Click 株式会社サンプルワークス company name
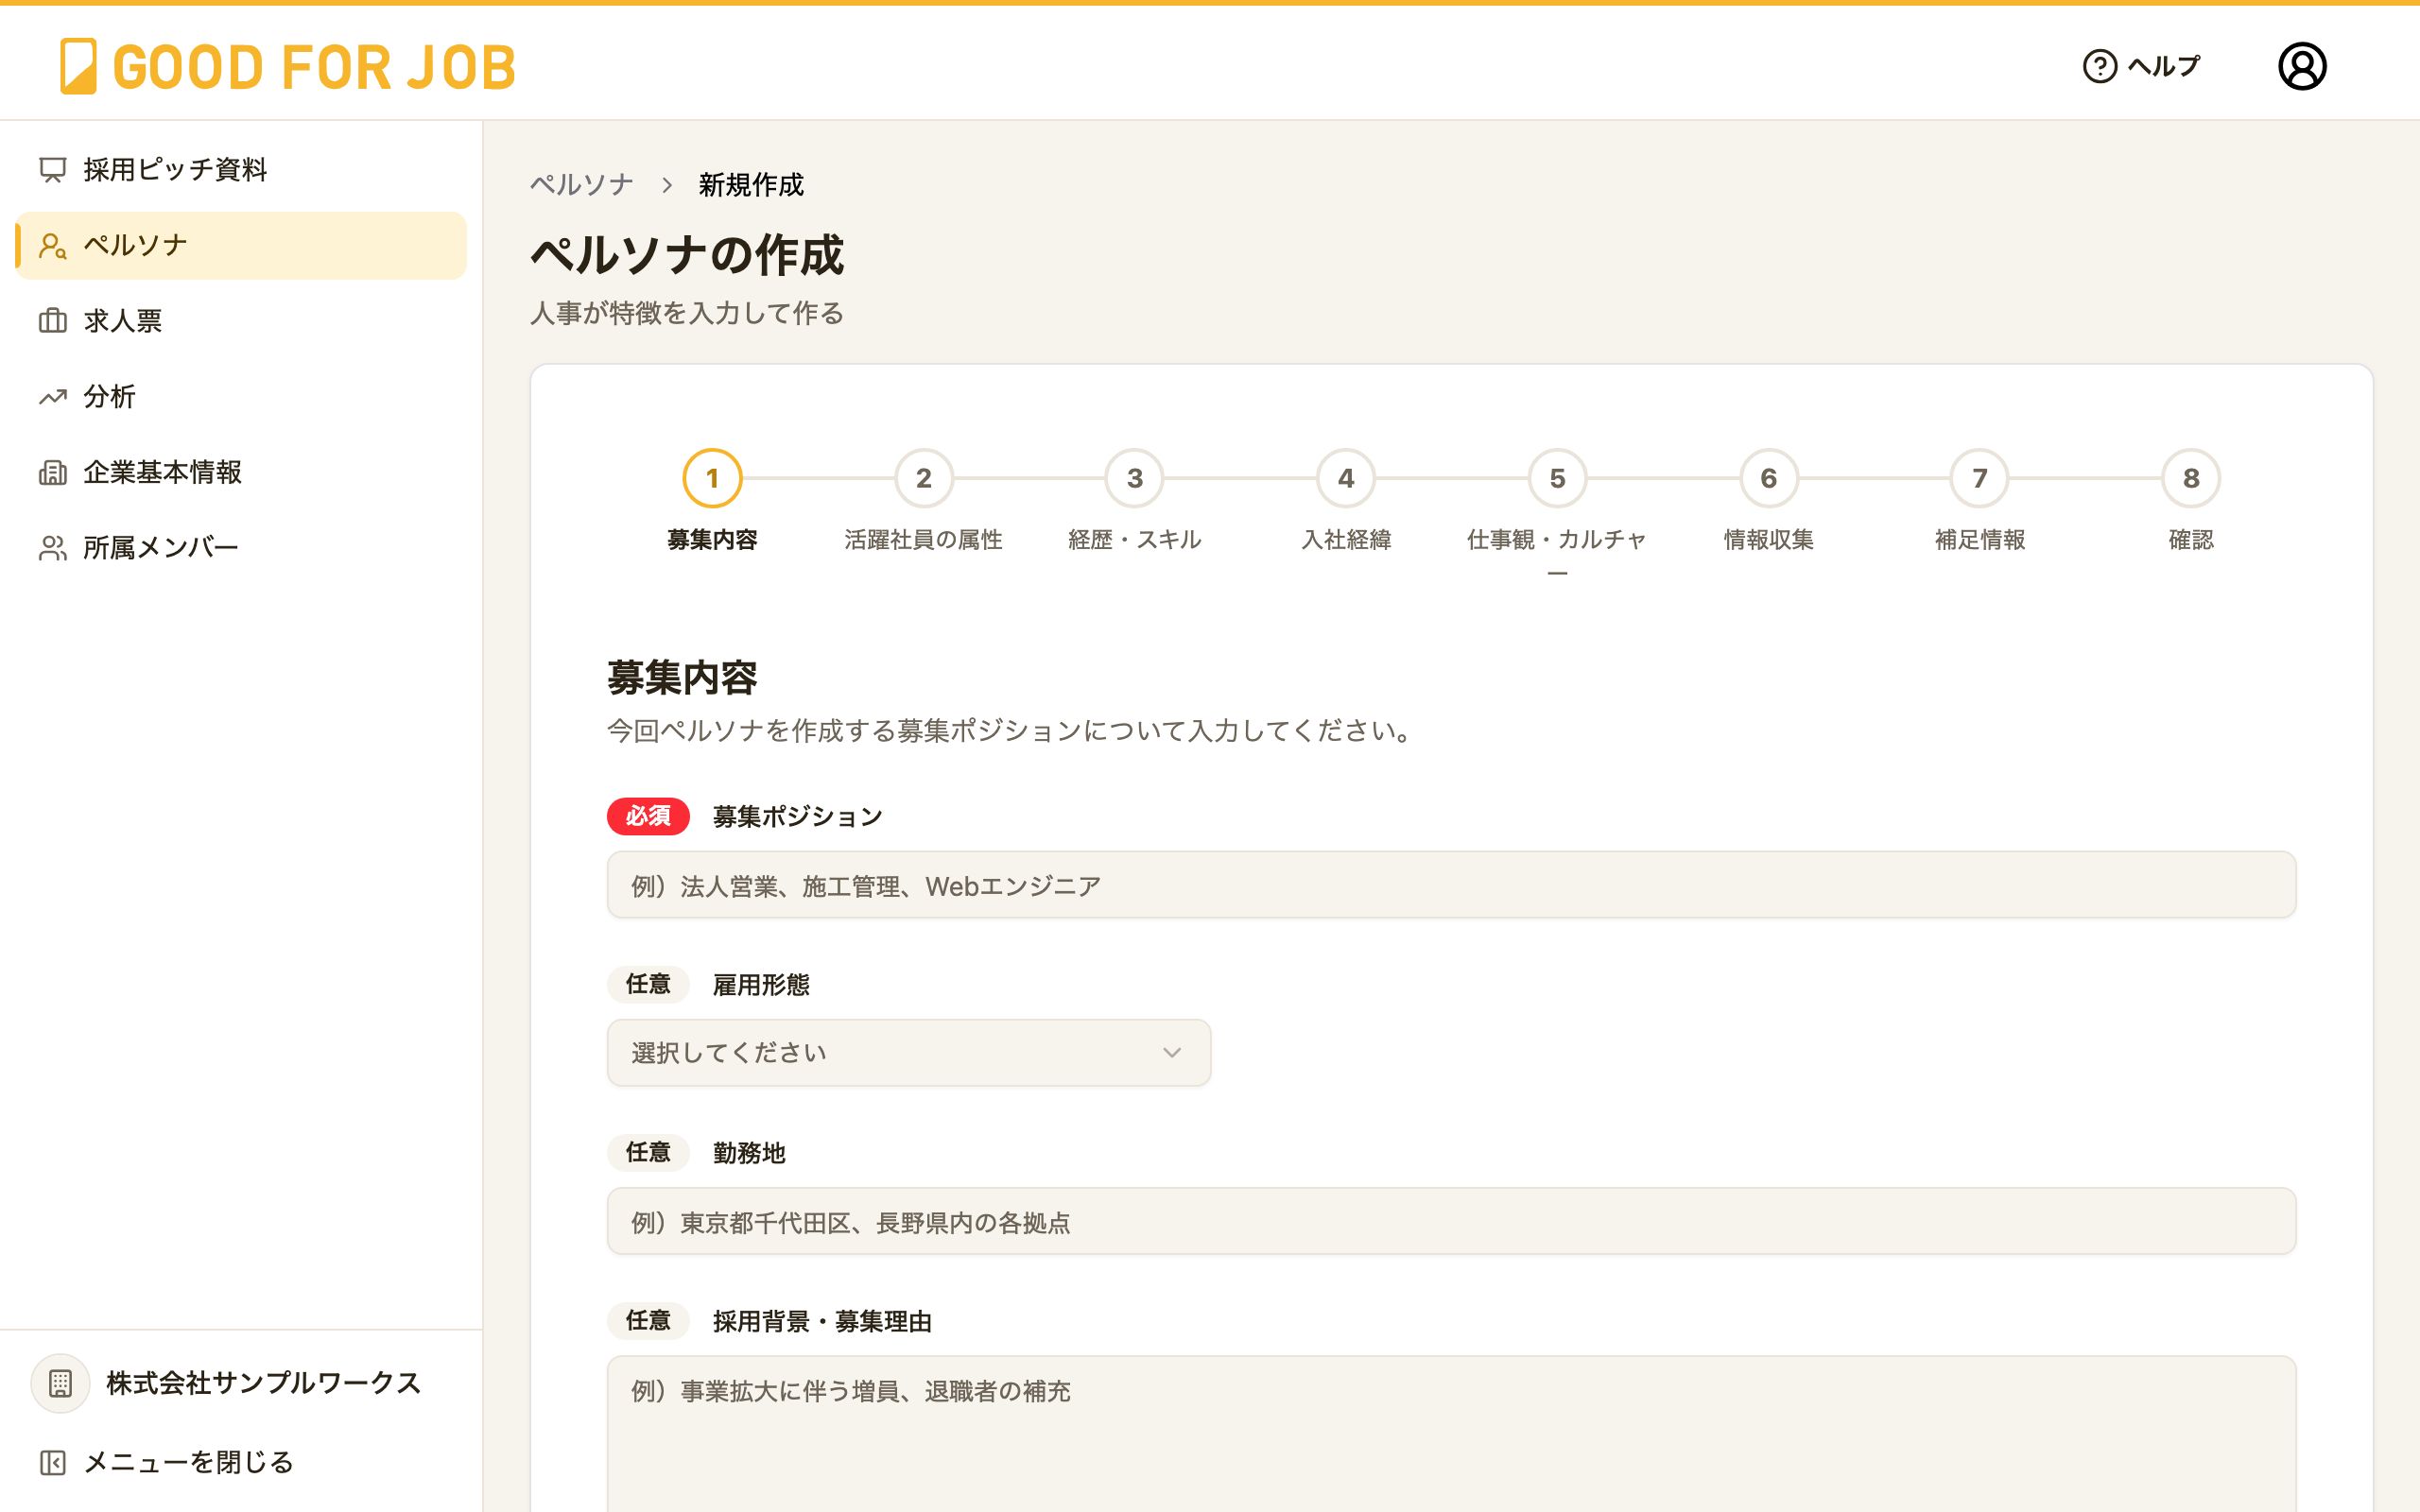This screenshot has height=1512, width=2420. point(264,1383)
